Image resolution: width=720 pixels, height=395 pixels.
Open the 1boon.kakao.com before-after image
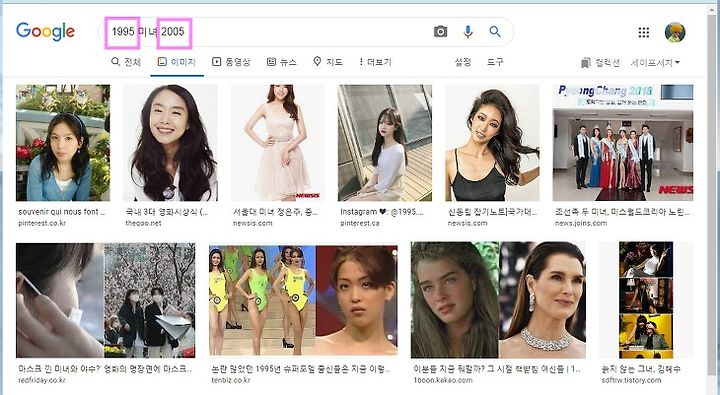(498, 300)
